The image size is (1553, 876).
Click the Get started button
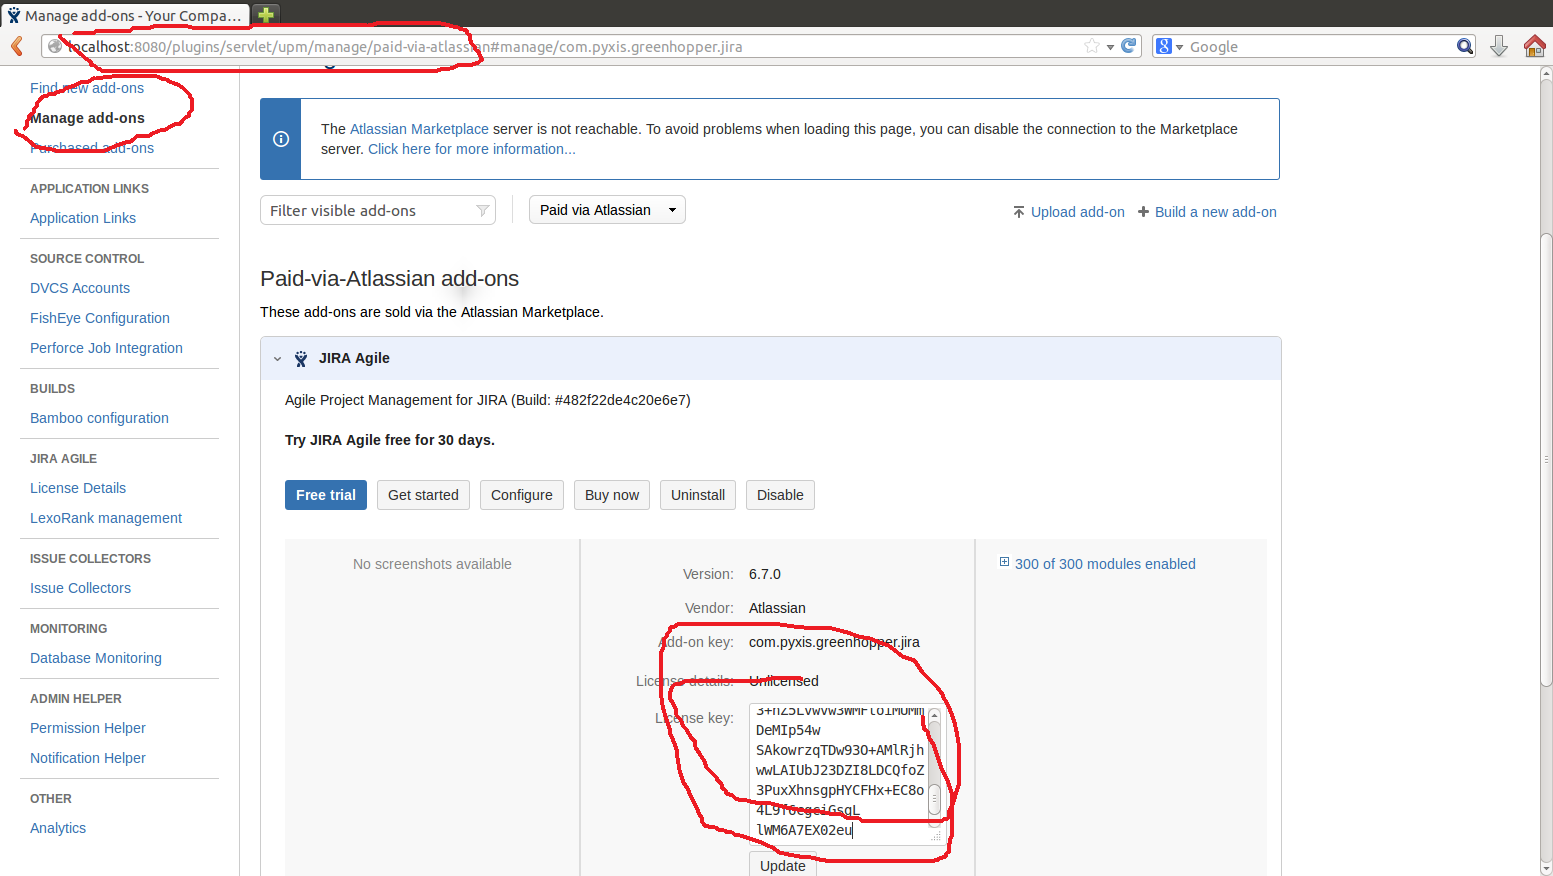tap(423, 495)
